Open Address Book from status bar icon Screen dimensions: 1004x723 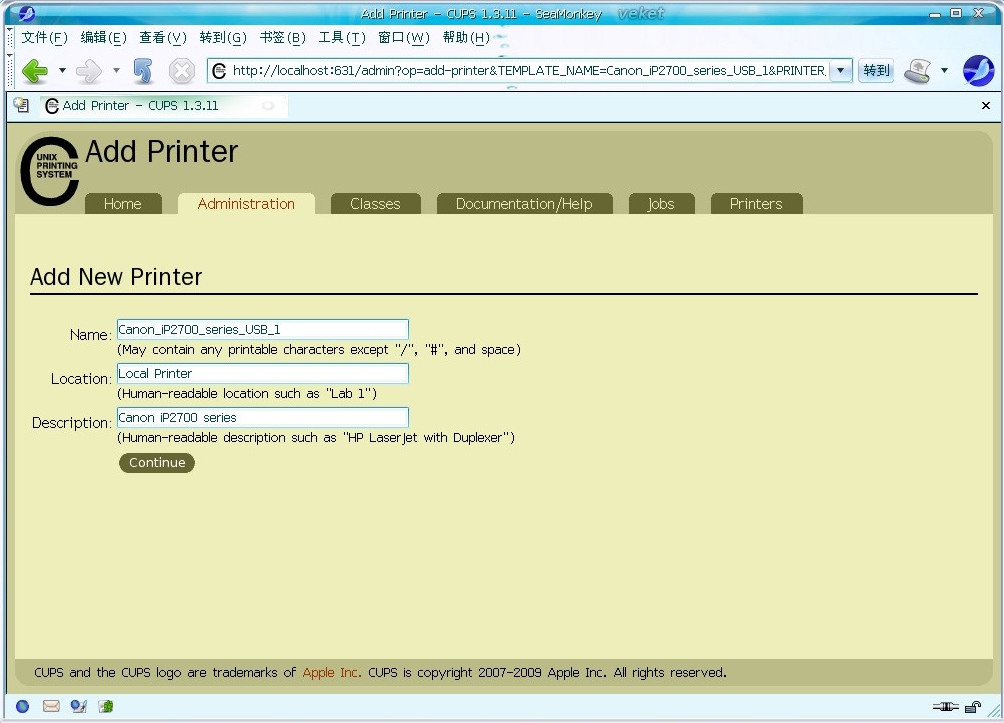tap(106, 706)
